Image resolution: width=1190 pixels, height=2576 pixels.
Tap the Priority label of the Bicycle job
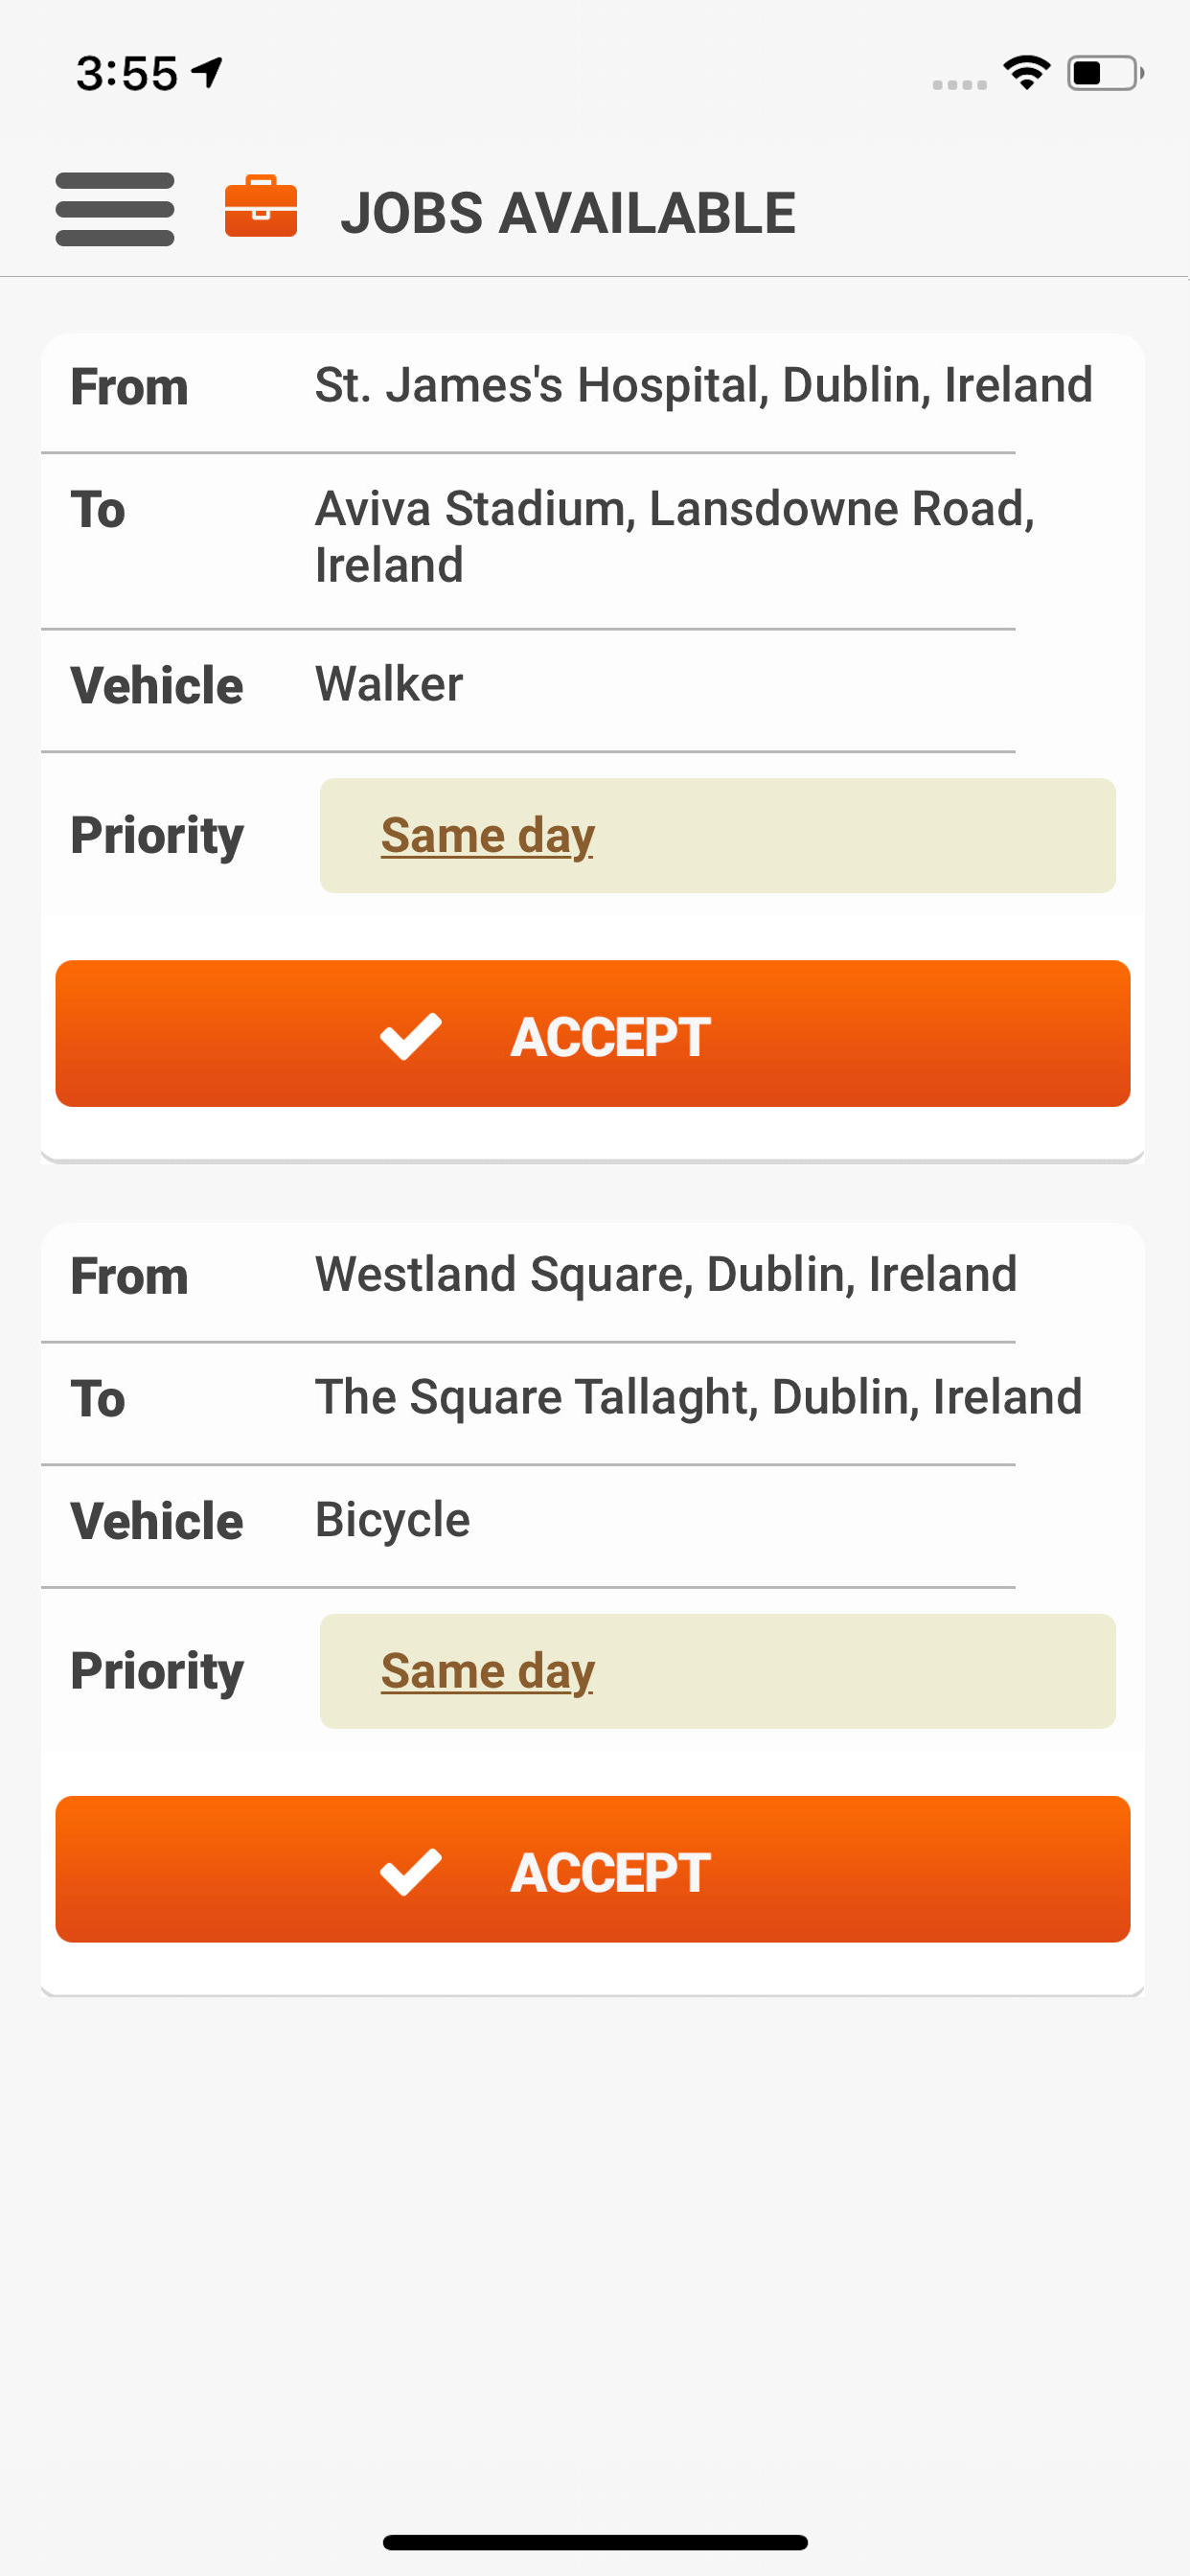[x=157, y=1672]
